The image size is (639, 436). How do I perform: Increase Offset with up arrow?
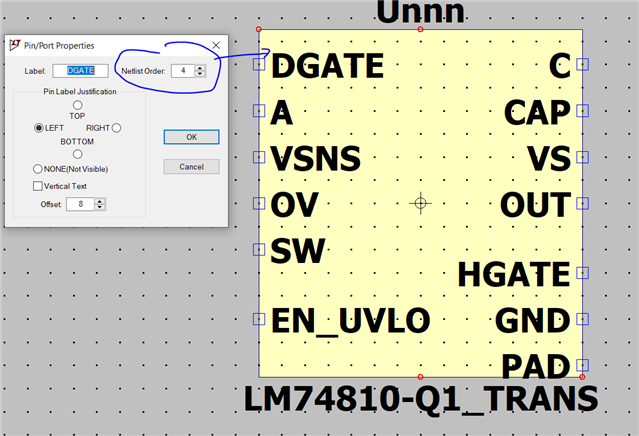(100, 201)
